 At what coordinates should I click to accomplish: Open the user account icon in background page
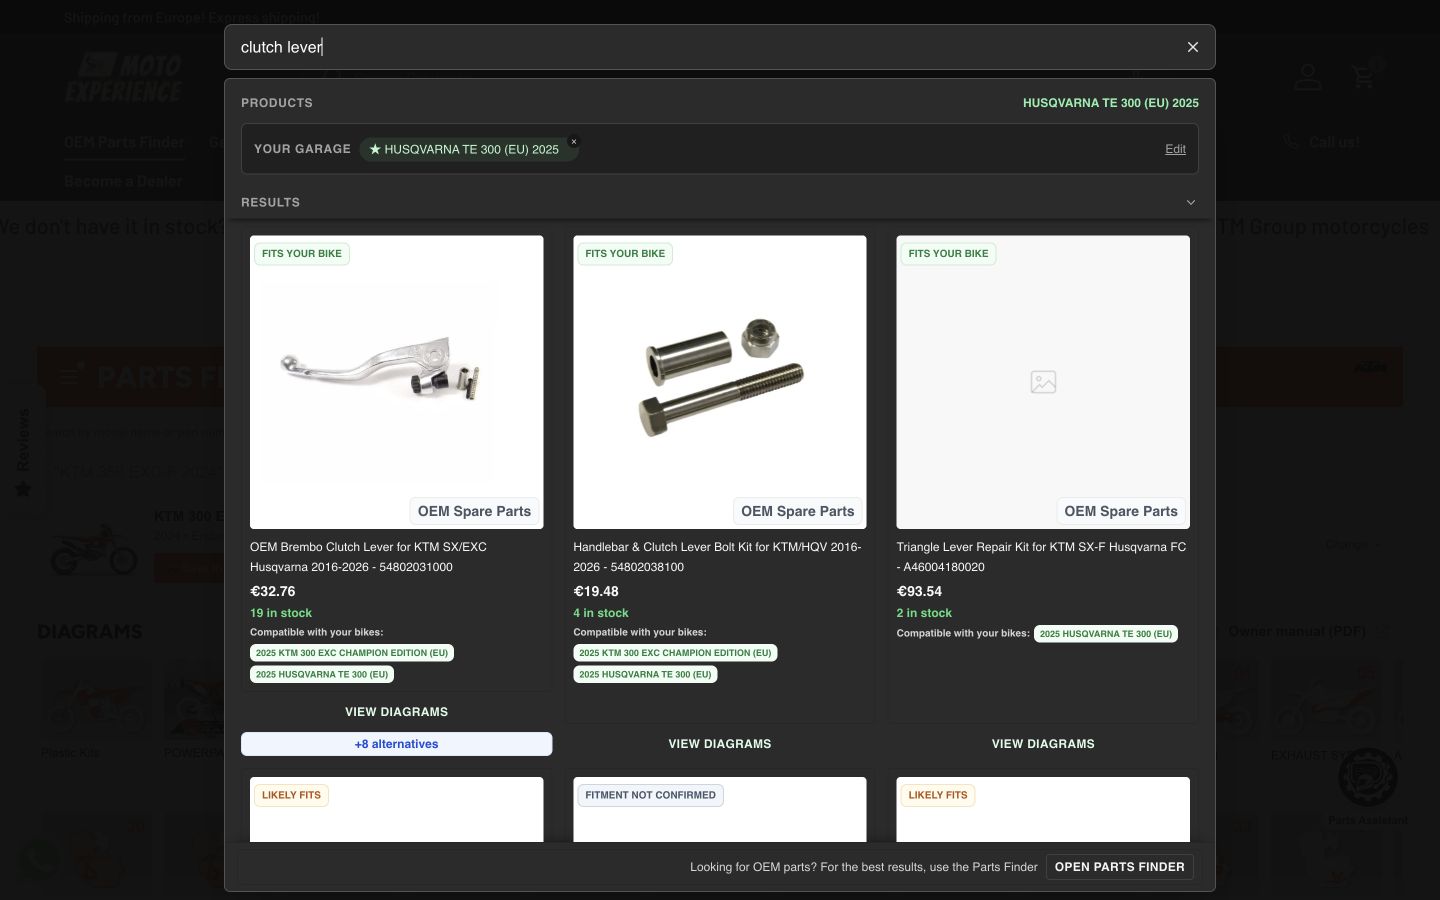(x=1308, y=77)
